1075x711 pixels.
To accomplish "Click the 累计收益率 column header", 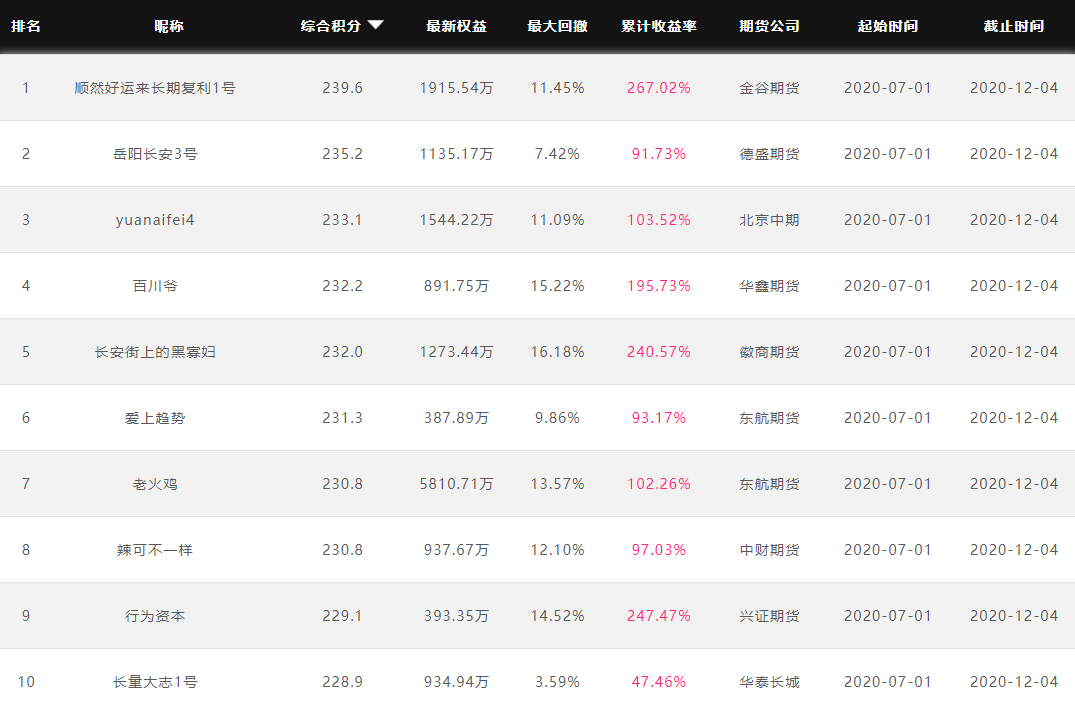I will 659,26.
